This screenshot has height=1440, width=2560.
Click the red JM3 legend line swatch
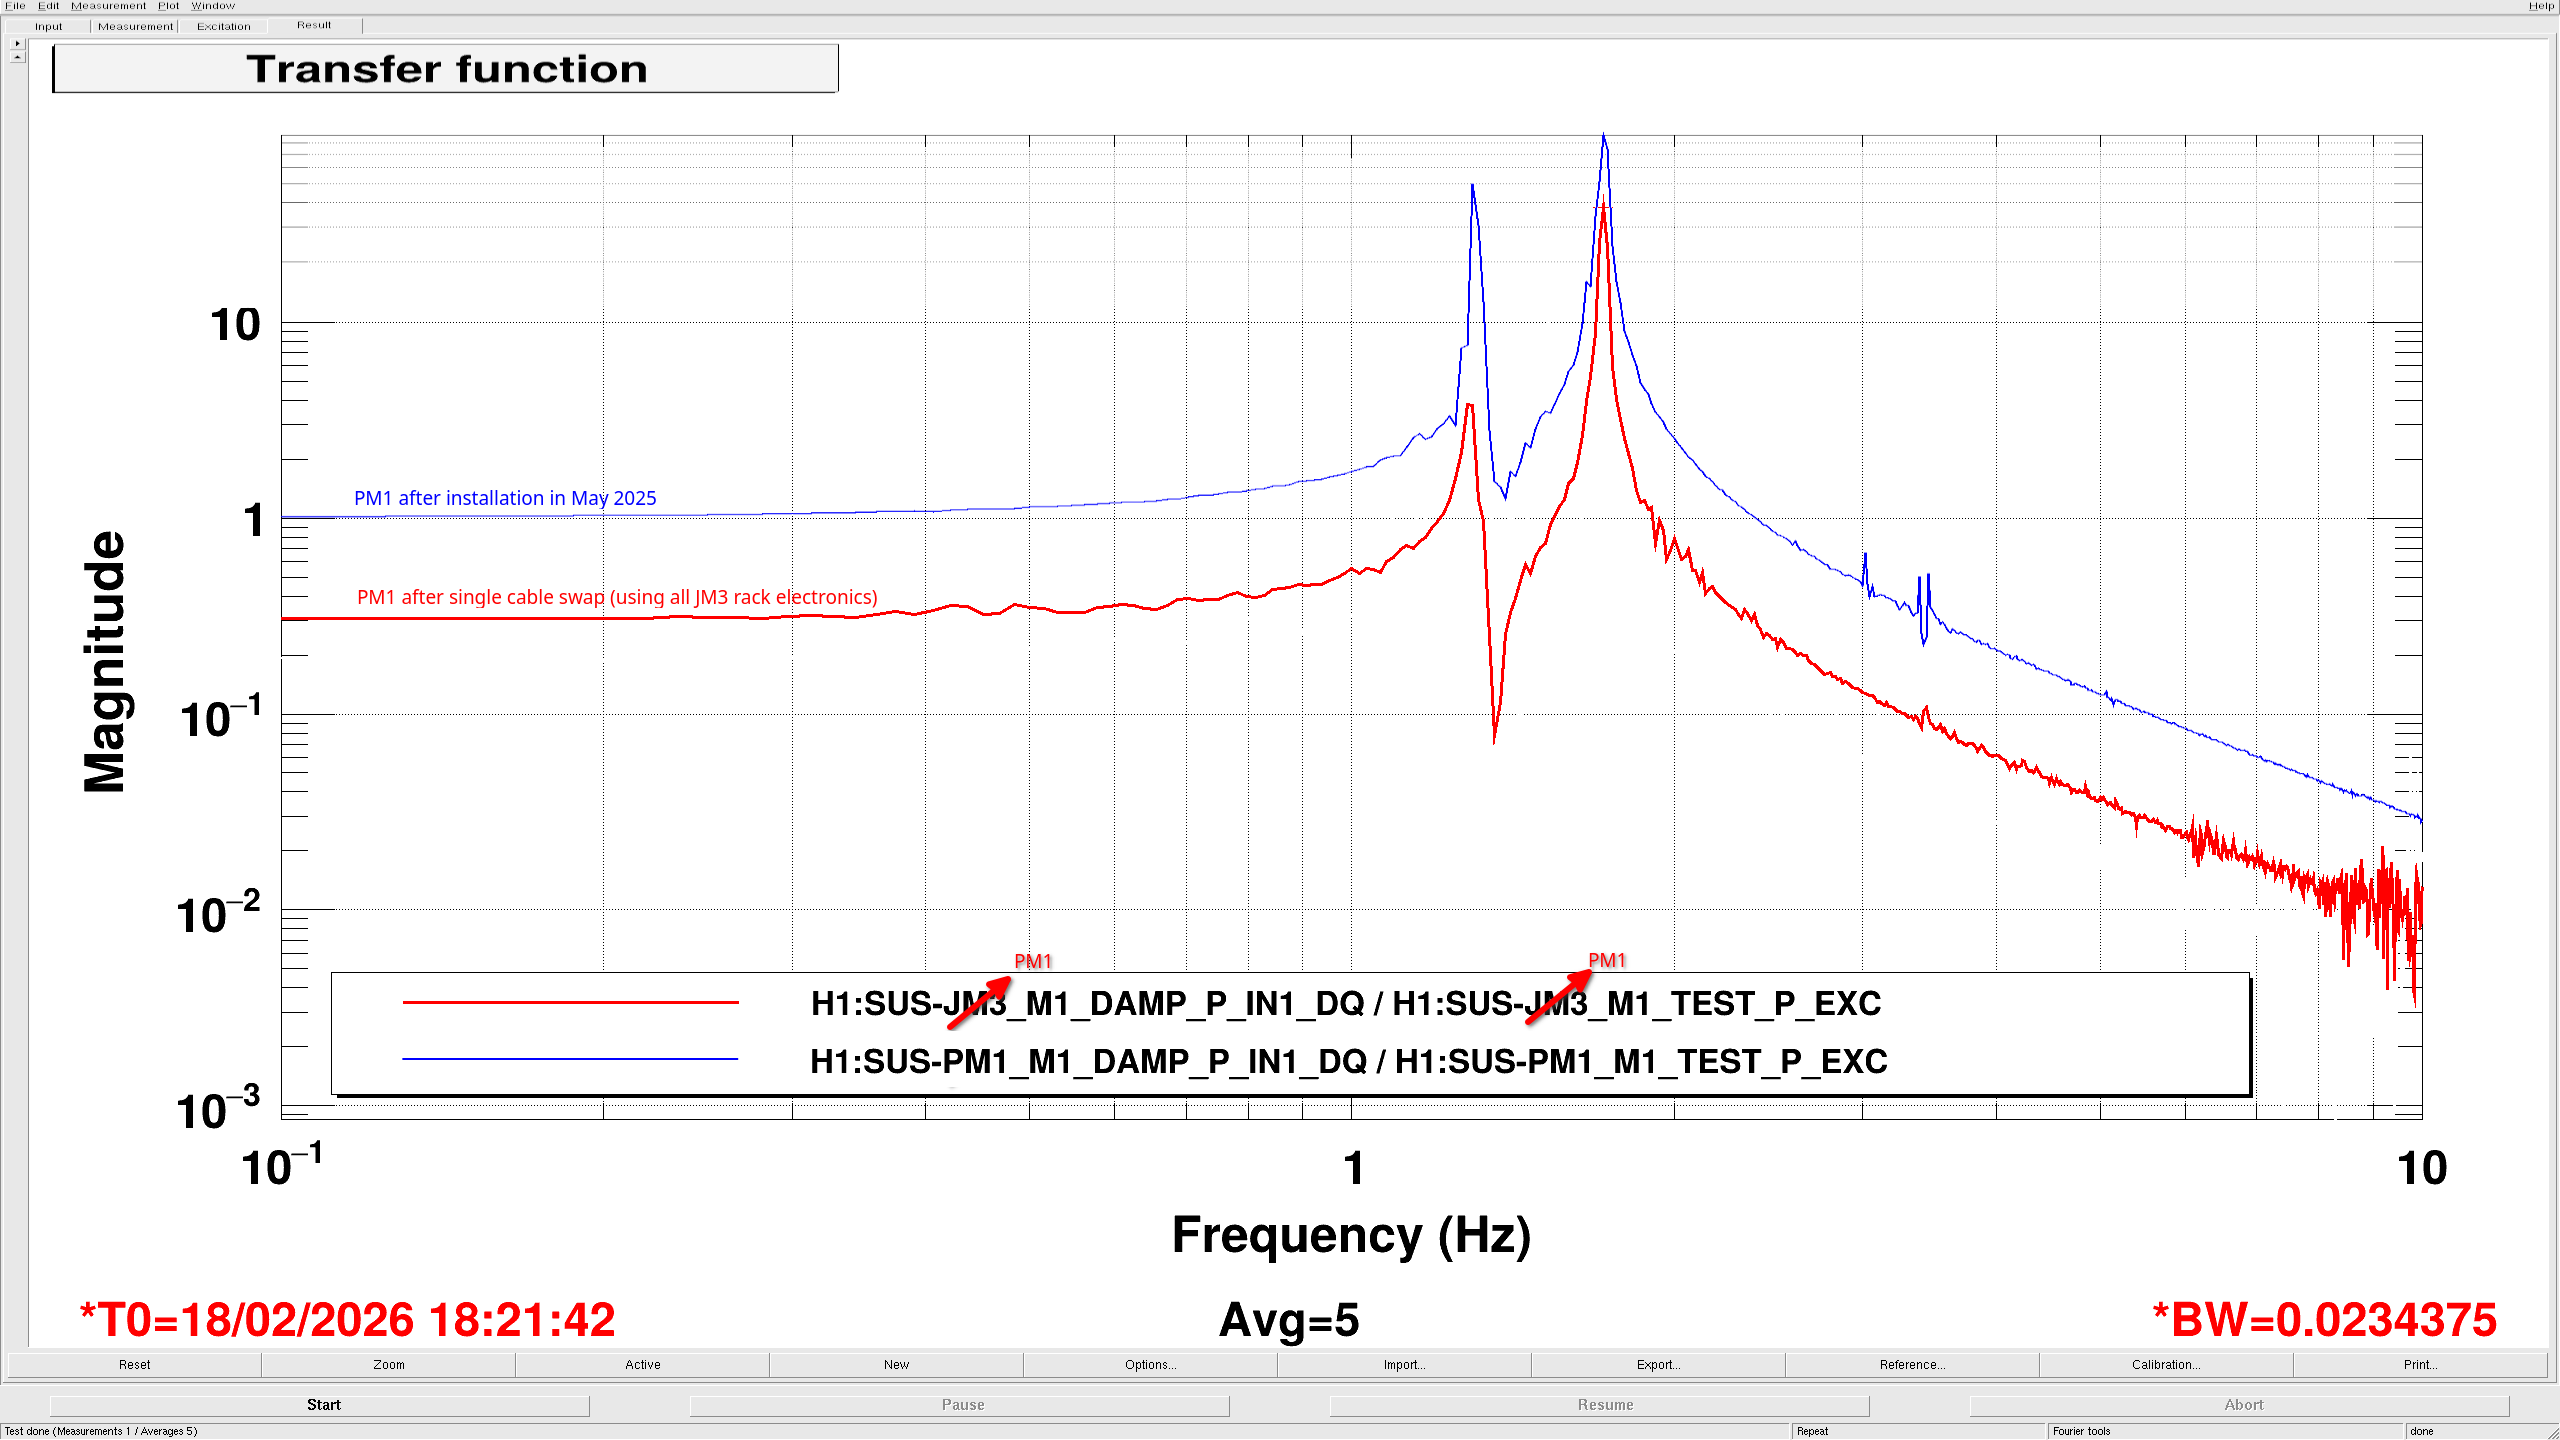click(x=570, y=1002)
